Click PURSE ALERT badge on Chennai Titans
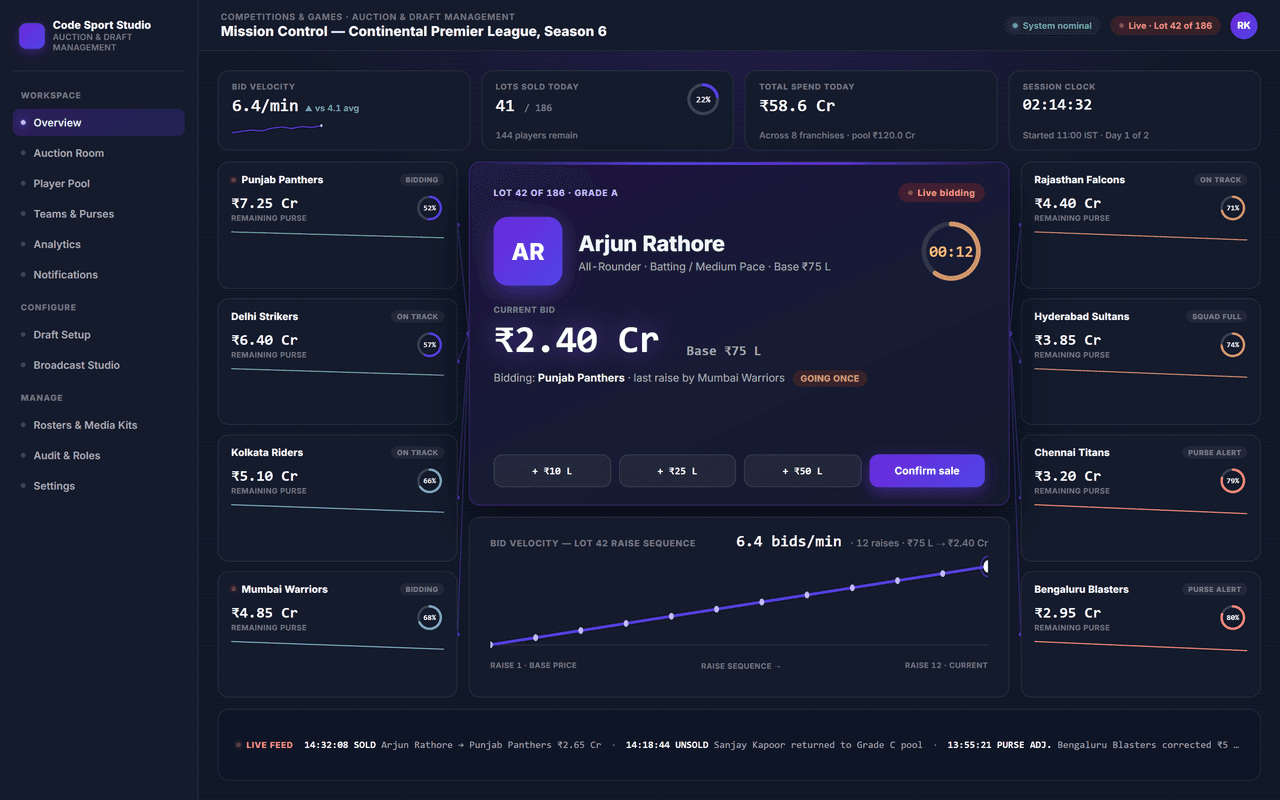The width and height of the screenshot is (1280, 800). tap(1214, 453)
